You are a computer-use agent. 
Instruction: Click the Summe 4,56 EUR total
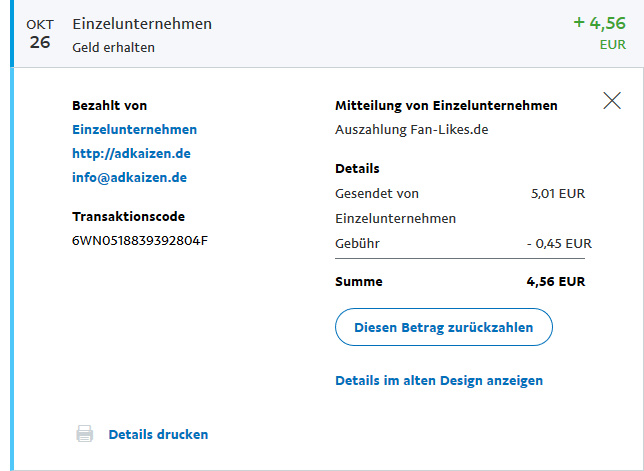point(556,282)
